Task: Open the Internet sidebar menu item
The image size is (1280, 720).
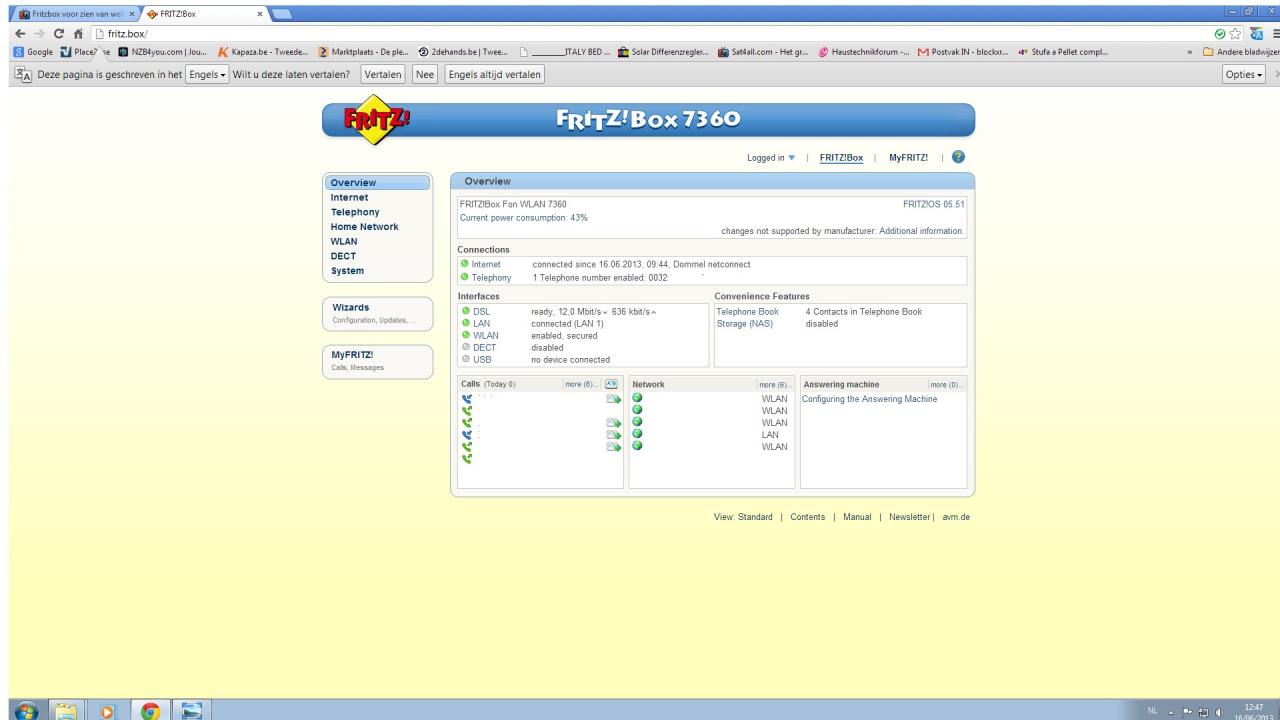Action: tap(350, 197)
